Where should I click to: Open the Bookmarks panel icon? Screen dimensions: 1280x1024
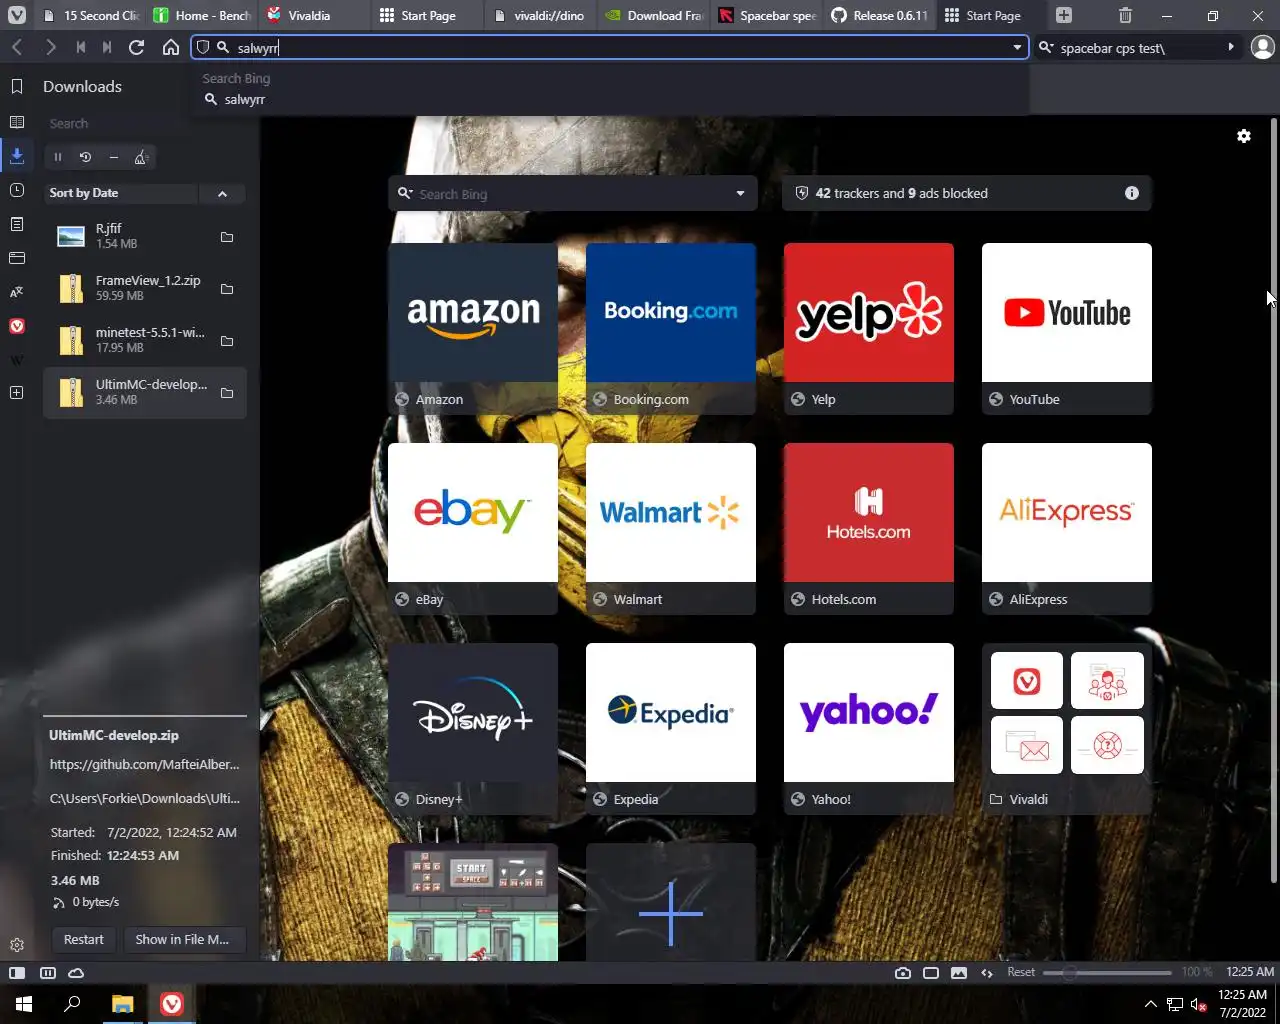pos(17,87)
